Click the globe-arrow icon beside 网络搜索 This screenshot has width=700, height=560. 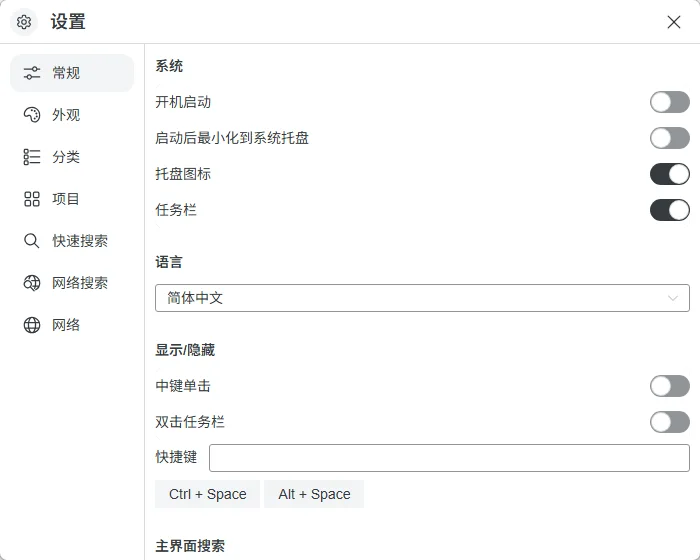click(32, 283)
